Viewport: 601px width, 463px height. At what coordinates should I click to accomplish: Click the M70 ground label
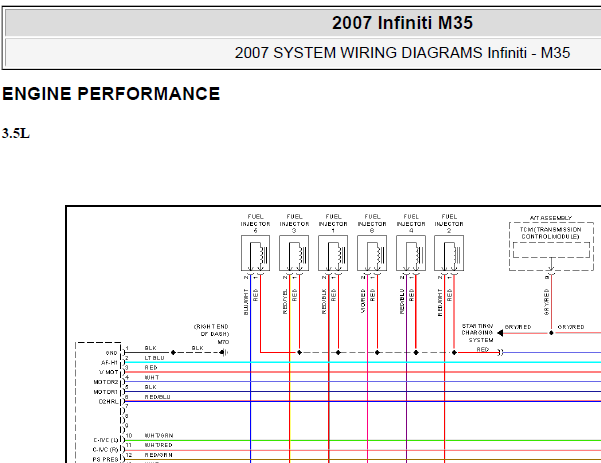[223, 342]
